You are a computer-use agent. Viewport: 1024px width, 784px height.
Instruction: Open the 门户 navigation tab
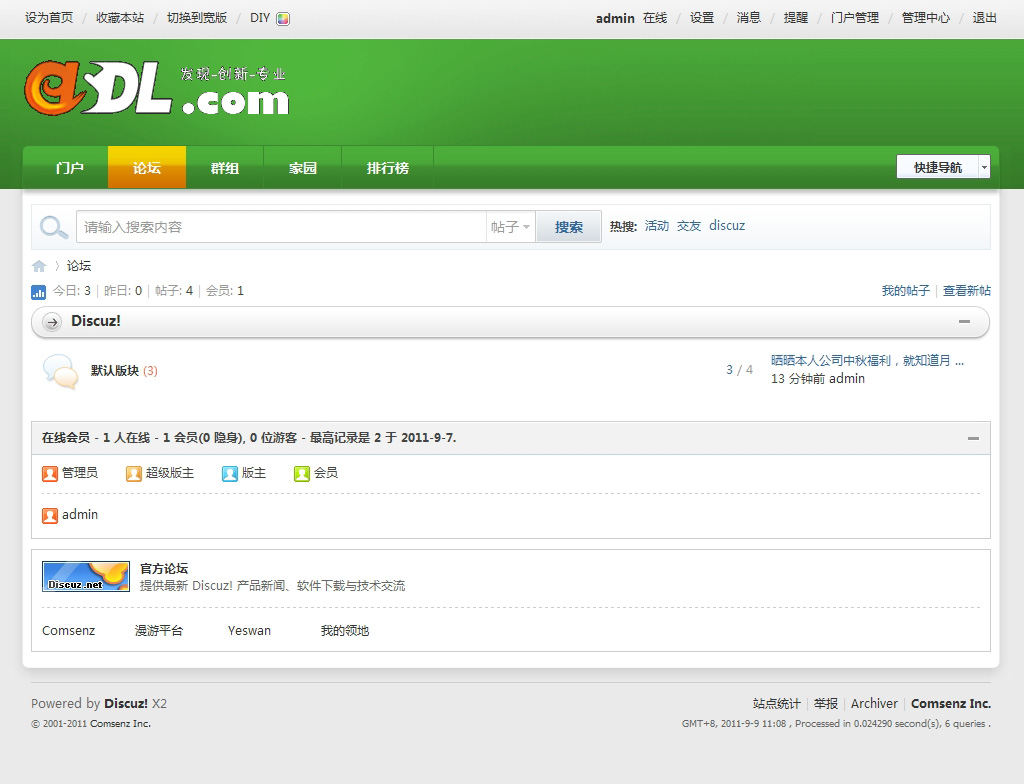pyautogui.click(x=69, y=168)
